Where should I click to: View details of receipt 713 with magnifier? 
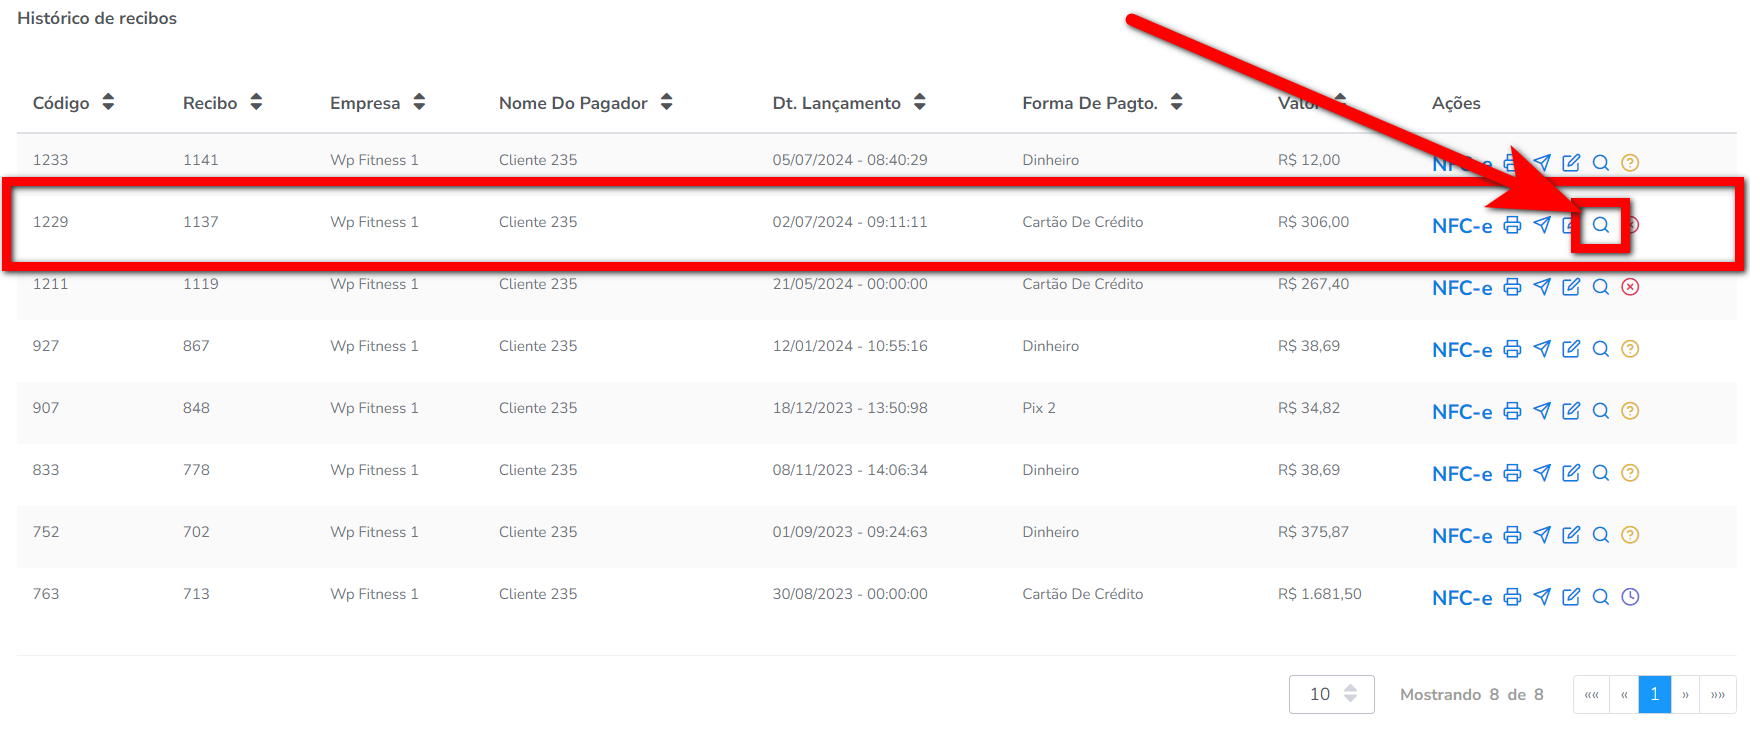(x=1601, y=597)
